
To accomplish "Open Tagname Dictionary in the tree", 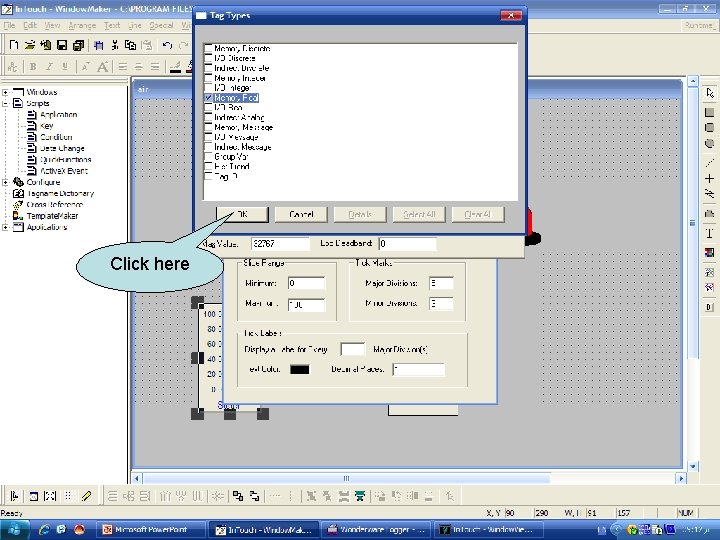I will tap(60, 193).
